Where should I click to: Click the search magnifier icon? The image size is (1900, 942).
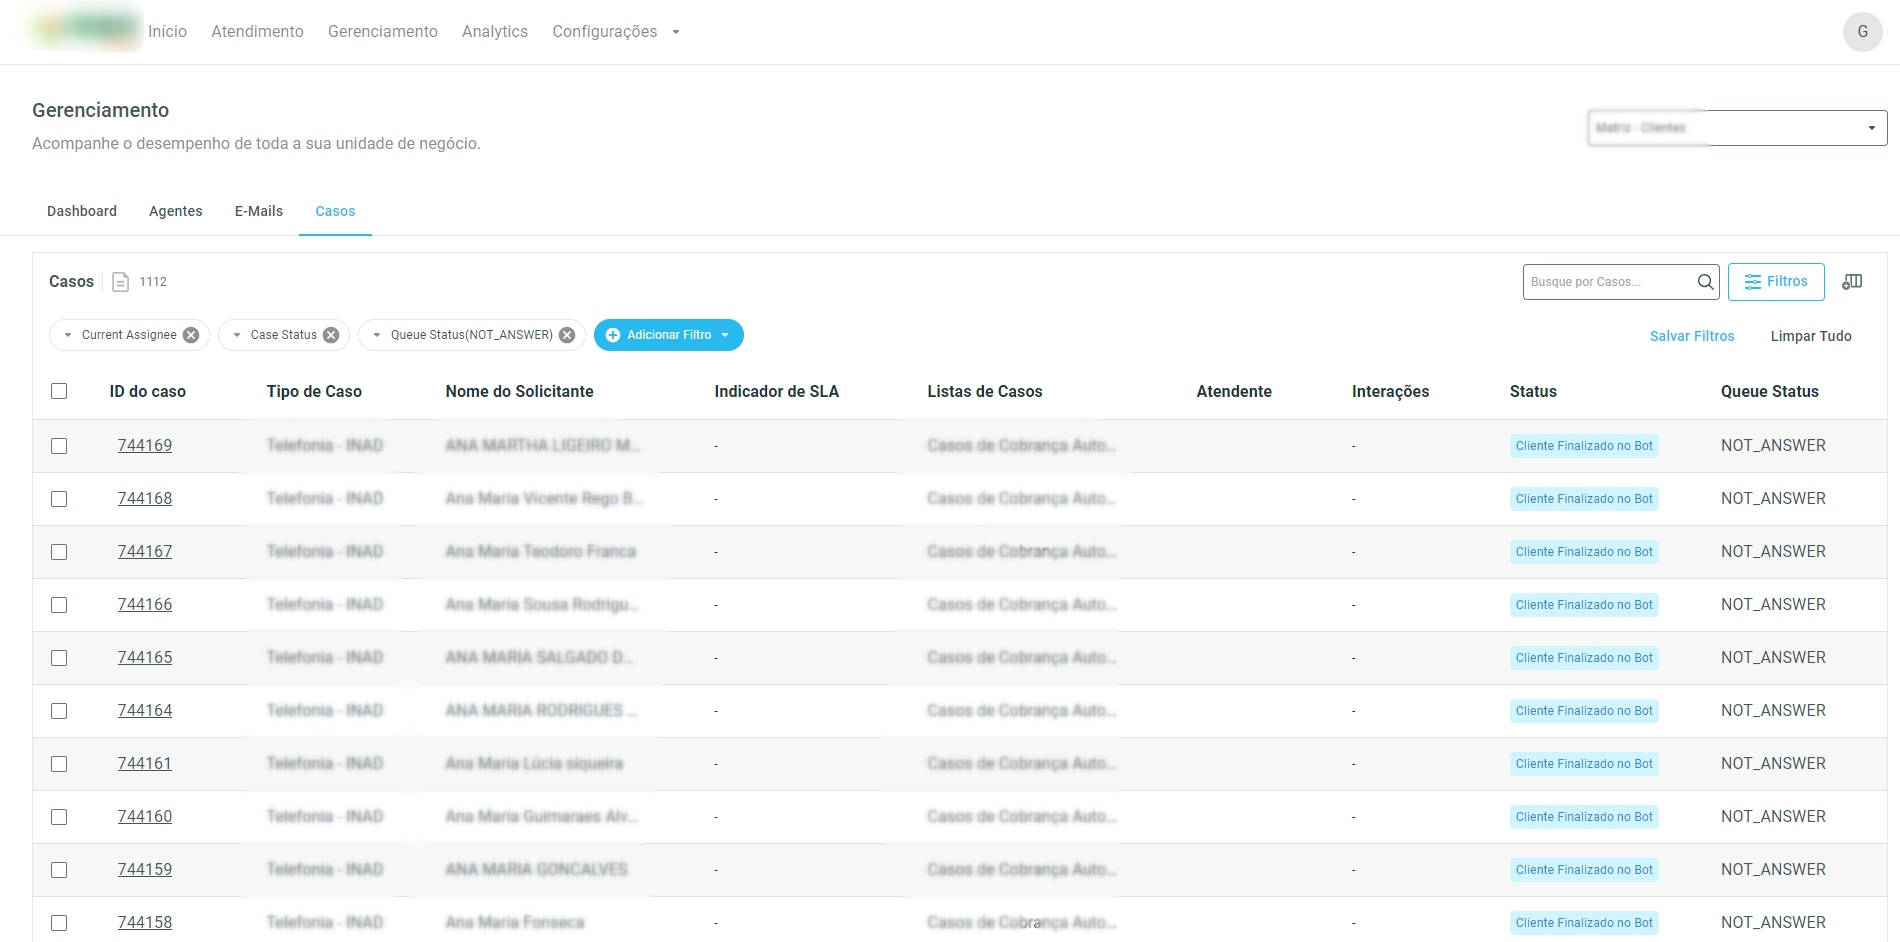[1705, 282]
